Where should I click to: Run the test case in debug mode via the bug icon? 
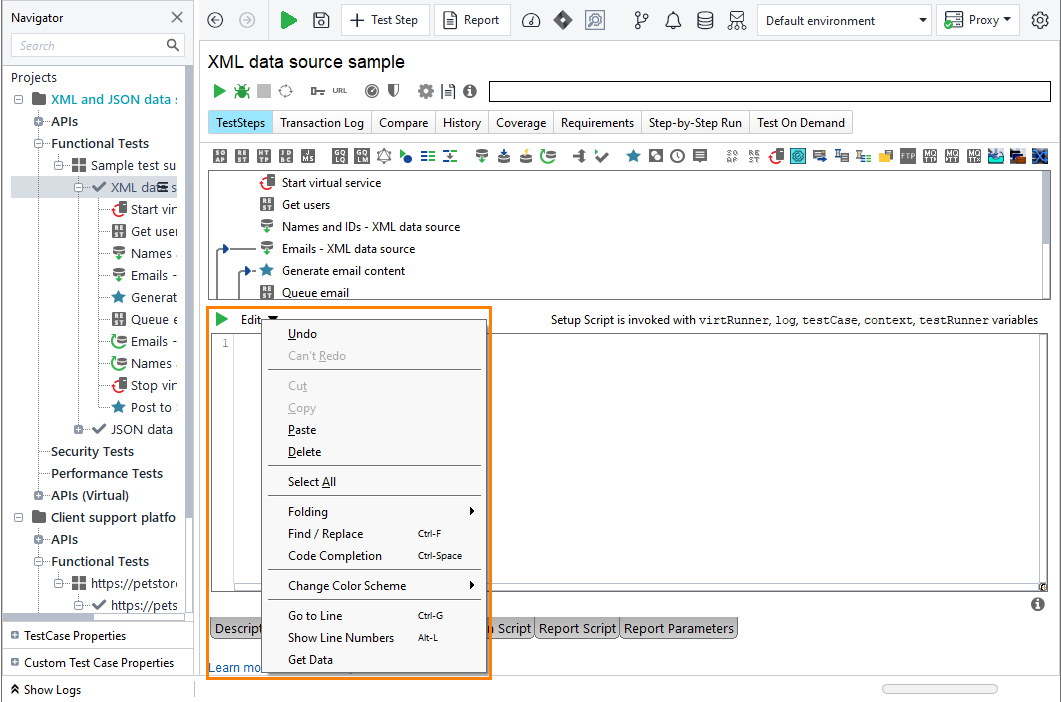[x=242, y=91]
